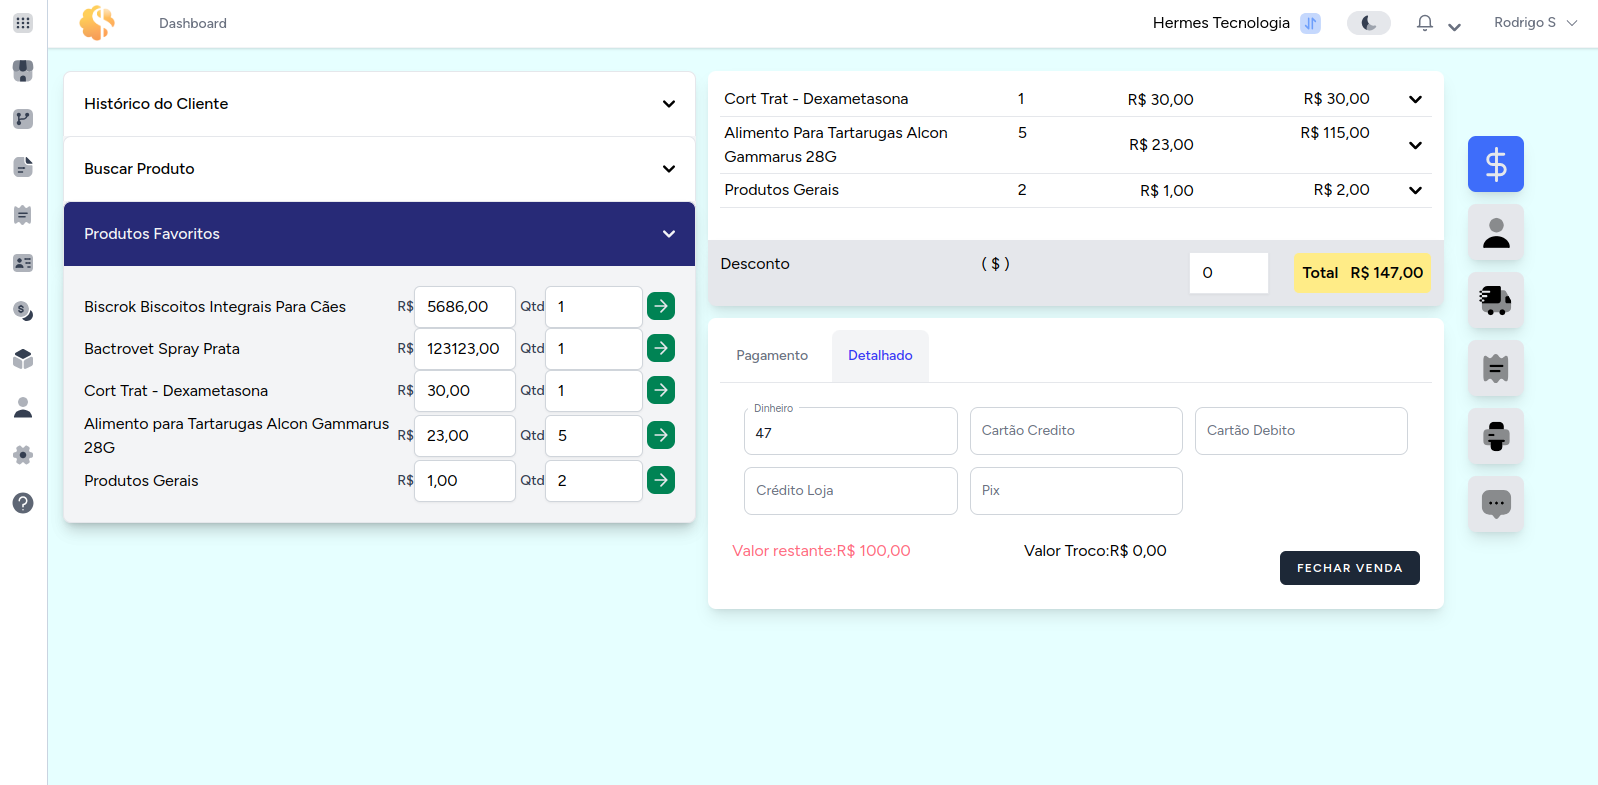The image size is (1598, 785).
Task: Click the Dinheiro amount field
Action: 850,431
